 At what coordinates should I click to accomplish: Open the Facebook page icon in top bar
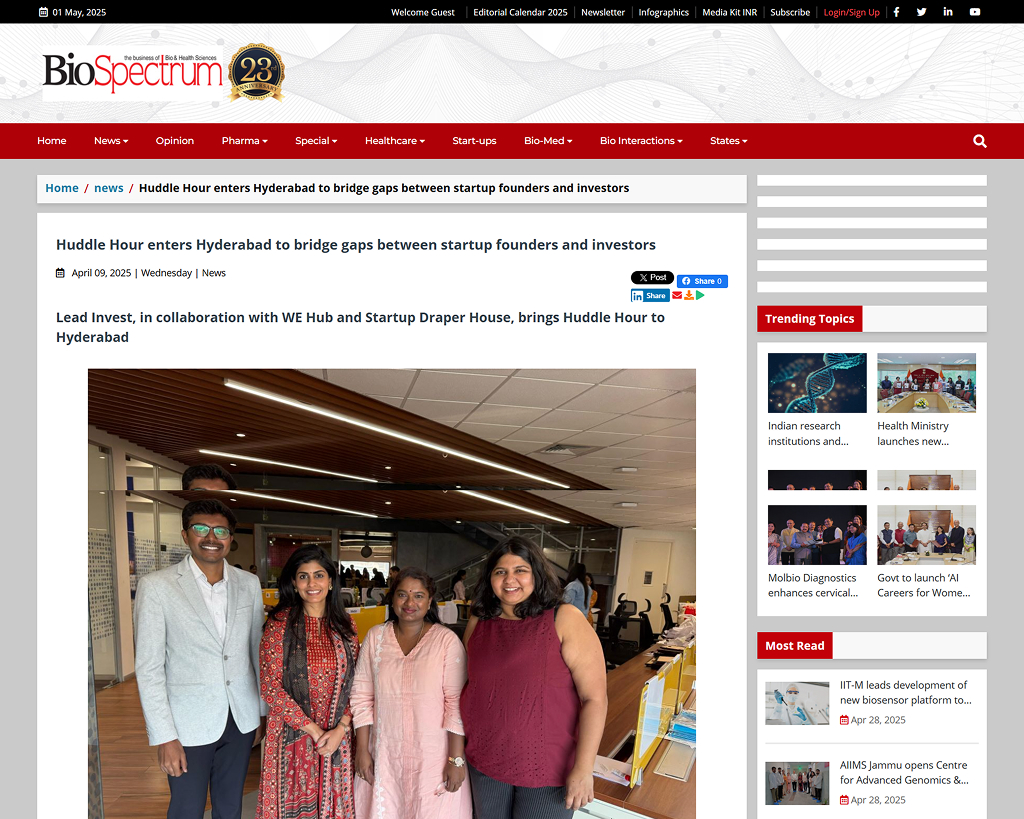(897, 12)
